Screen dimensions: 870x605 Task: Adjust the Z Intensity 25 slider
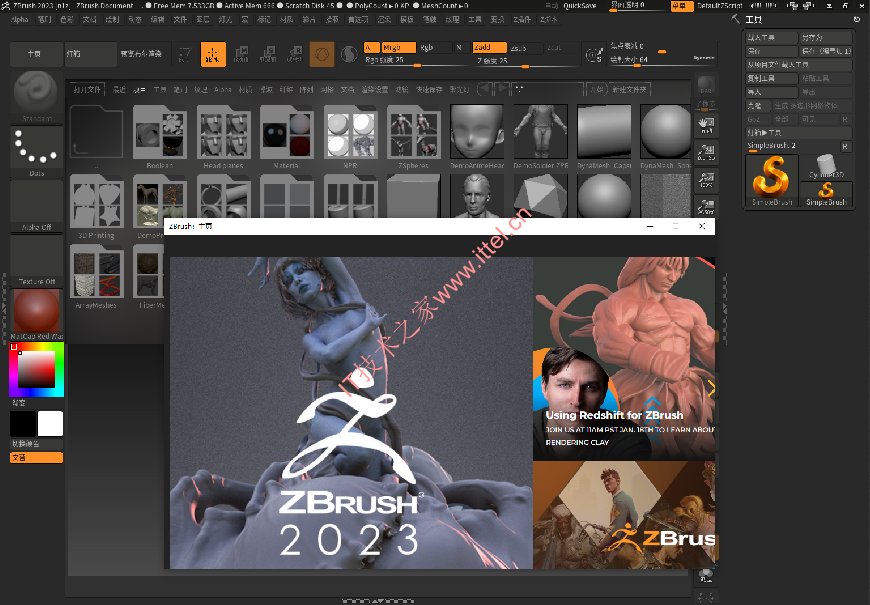pyautogui.click(x=525, y=60)
